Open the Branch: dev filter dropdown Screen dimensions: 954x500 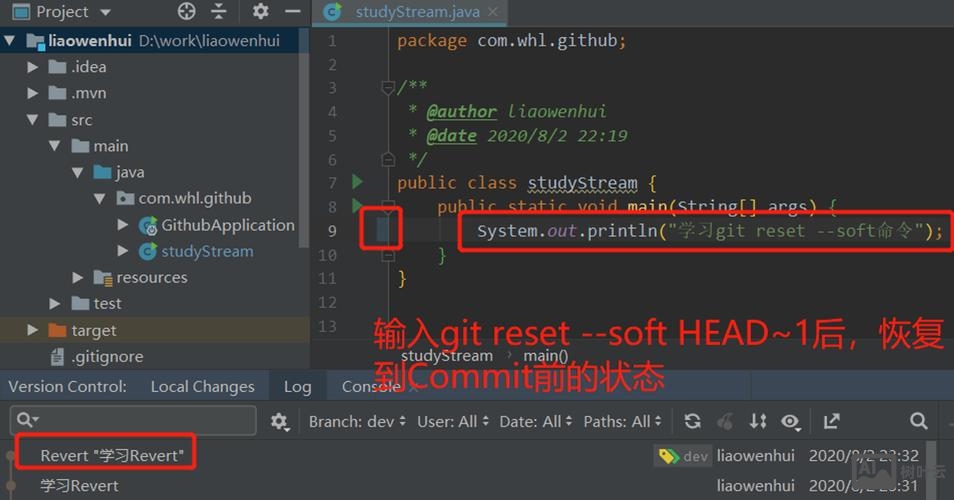click(x=357, y=422)
